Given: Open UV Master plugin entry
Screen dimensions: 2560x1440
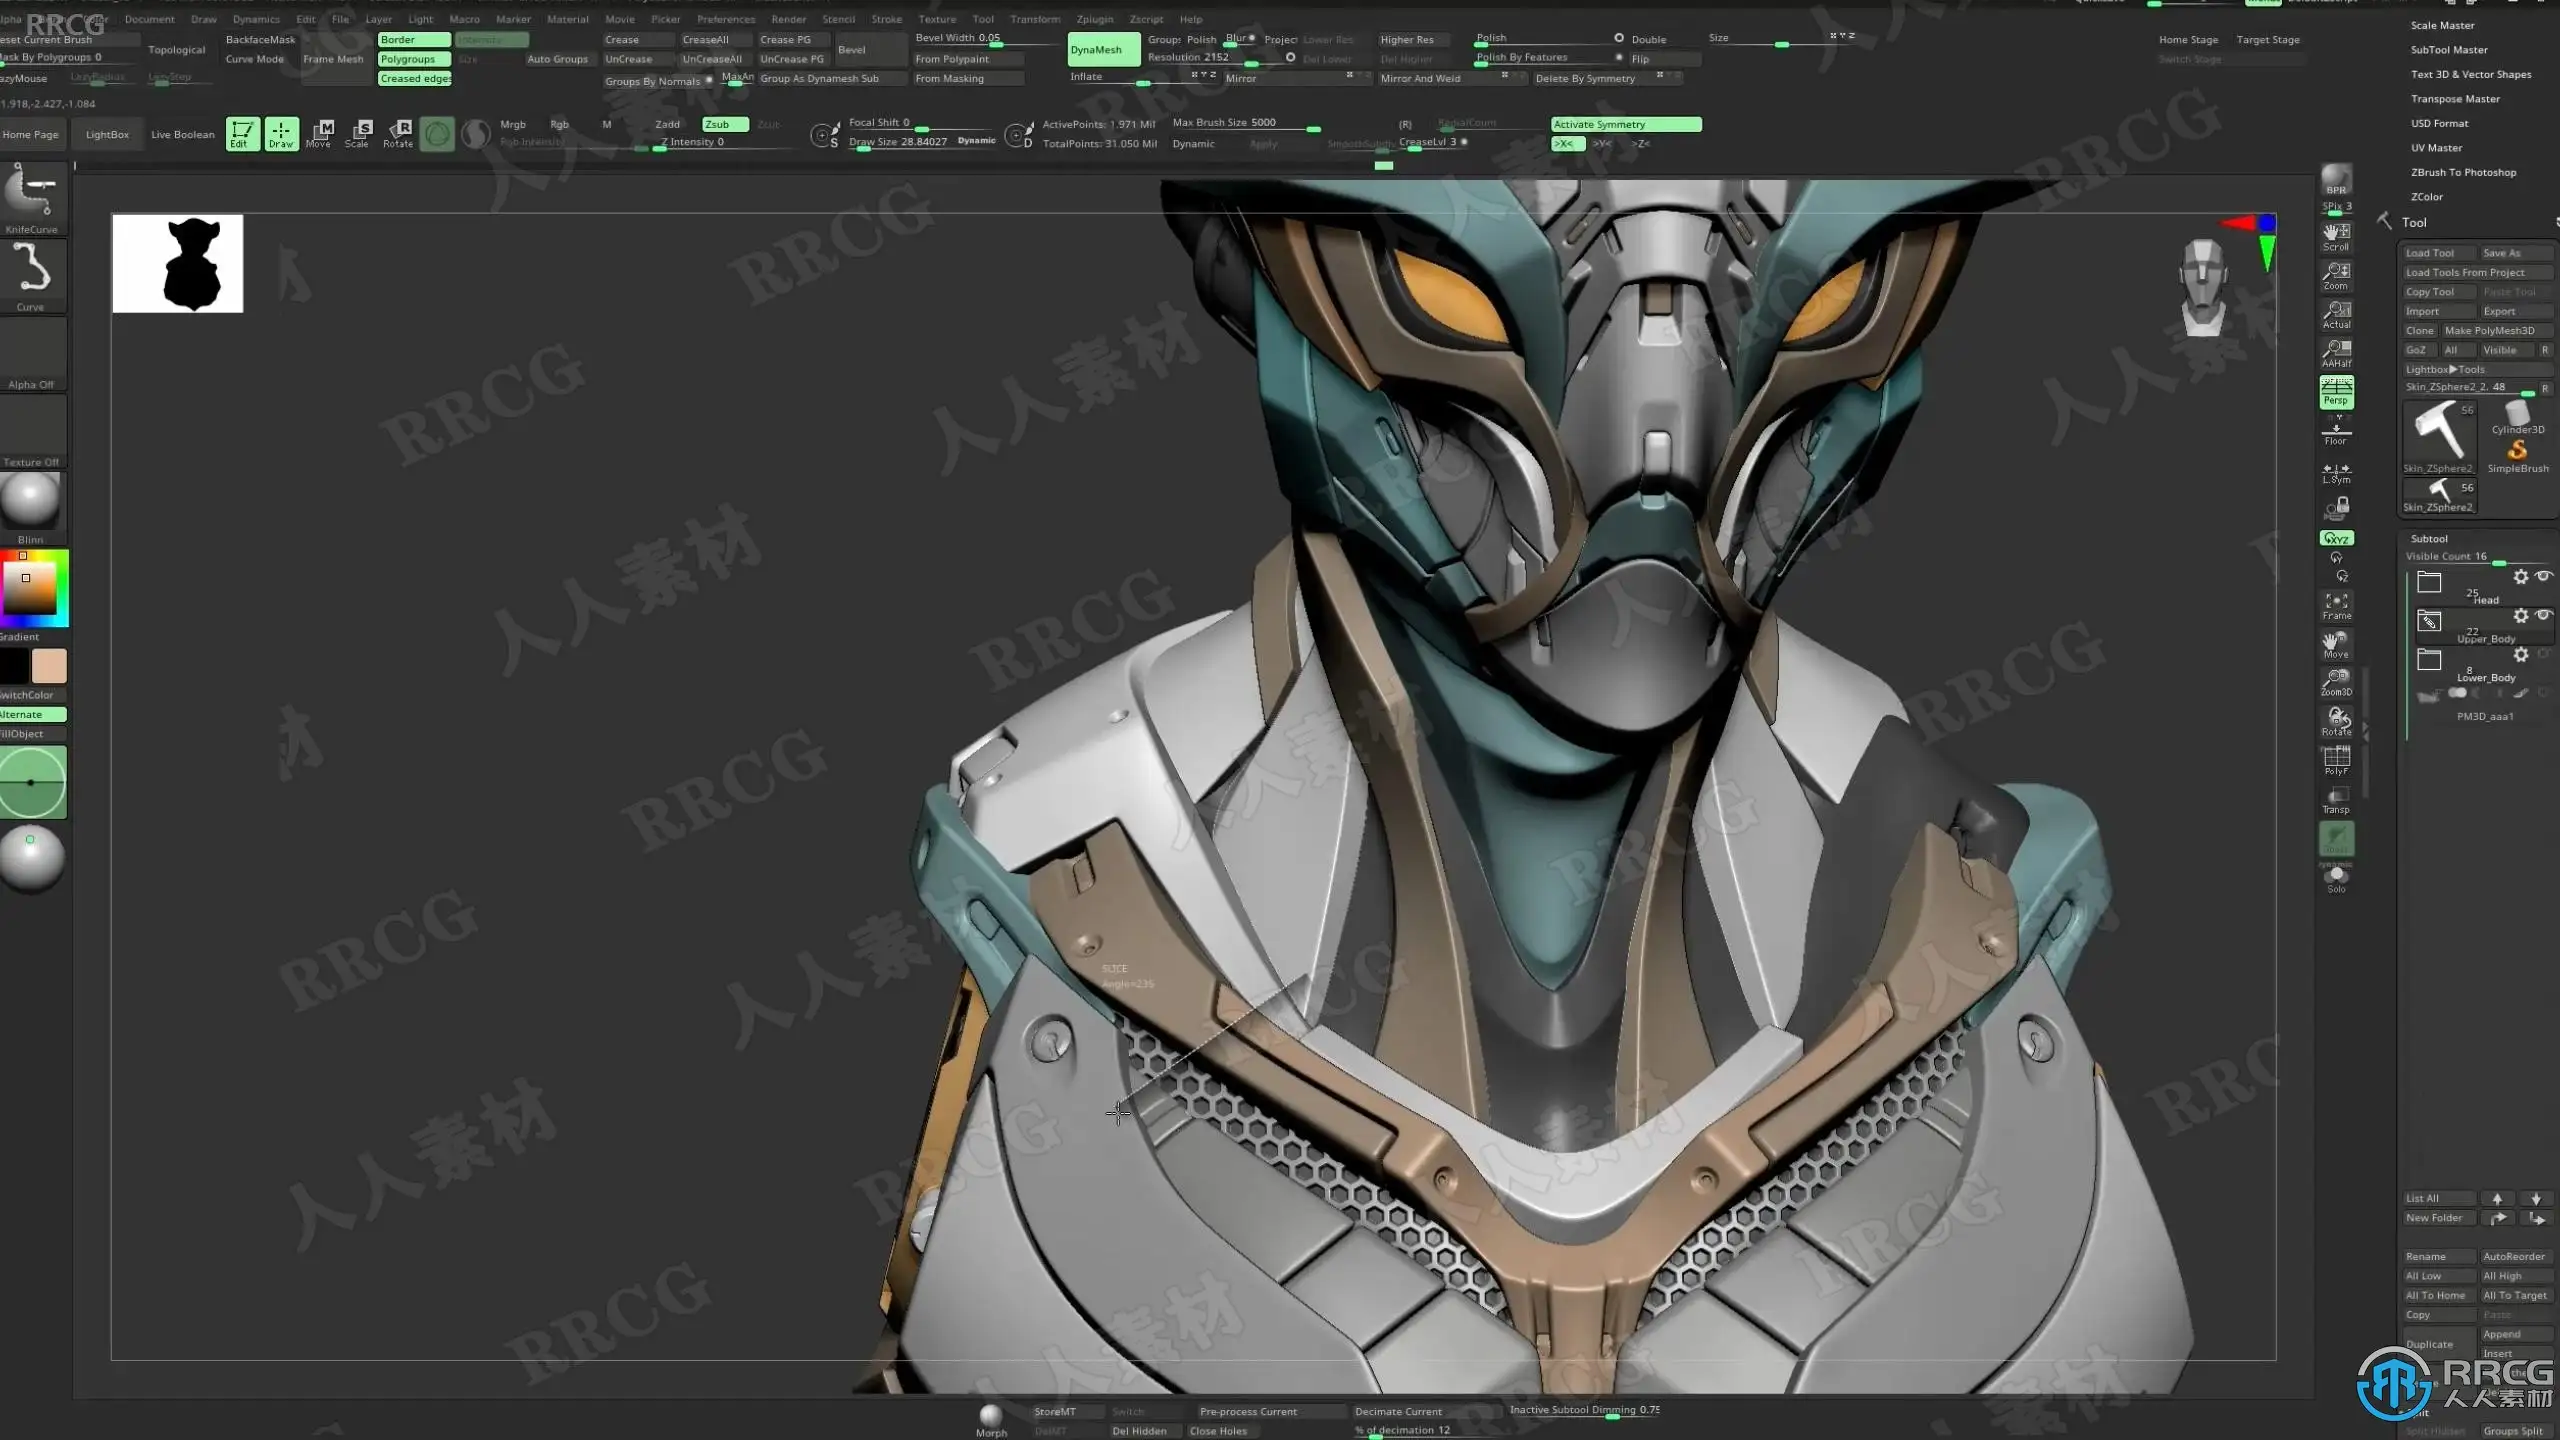Looking at the screenshot, I should pyautogui.click(x=2436, y=148).
